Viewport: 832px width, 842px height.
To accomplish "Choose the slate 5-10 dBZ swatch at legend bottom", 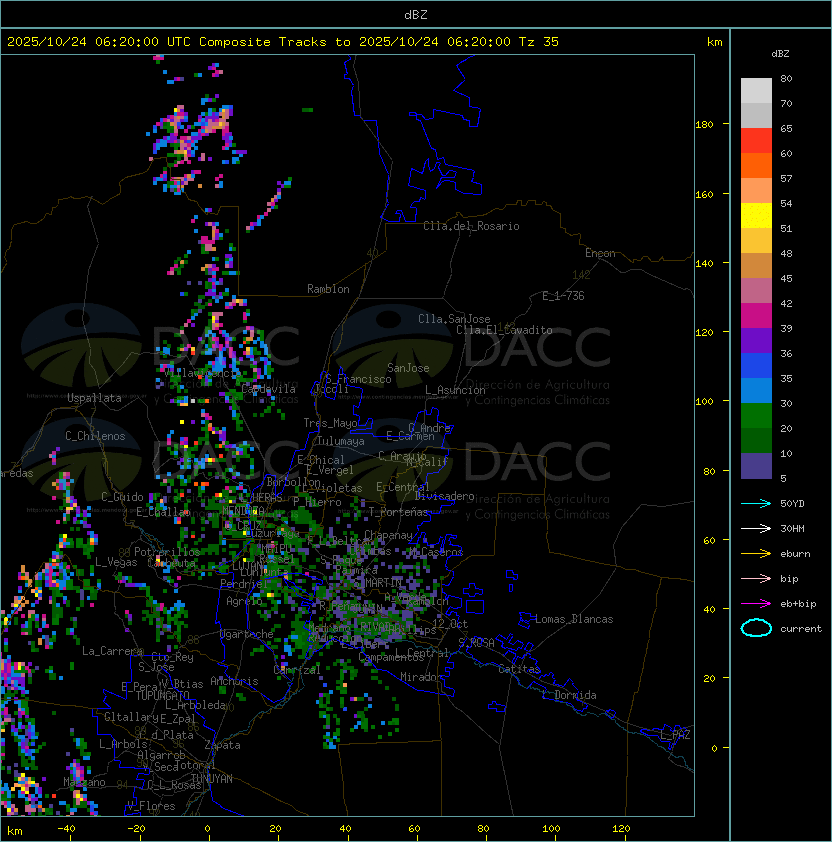I will (756, 466).
